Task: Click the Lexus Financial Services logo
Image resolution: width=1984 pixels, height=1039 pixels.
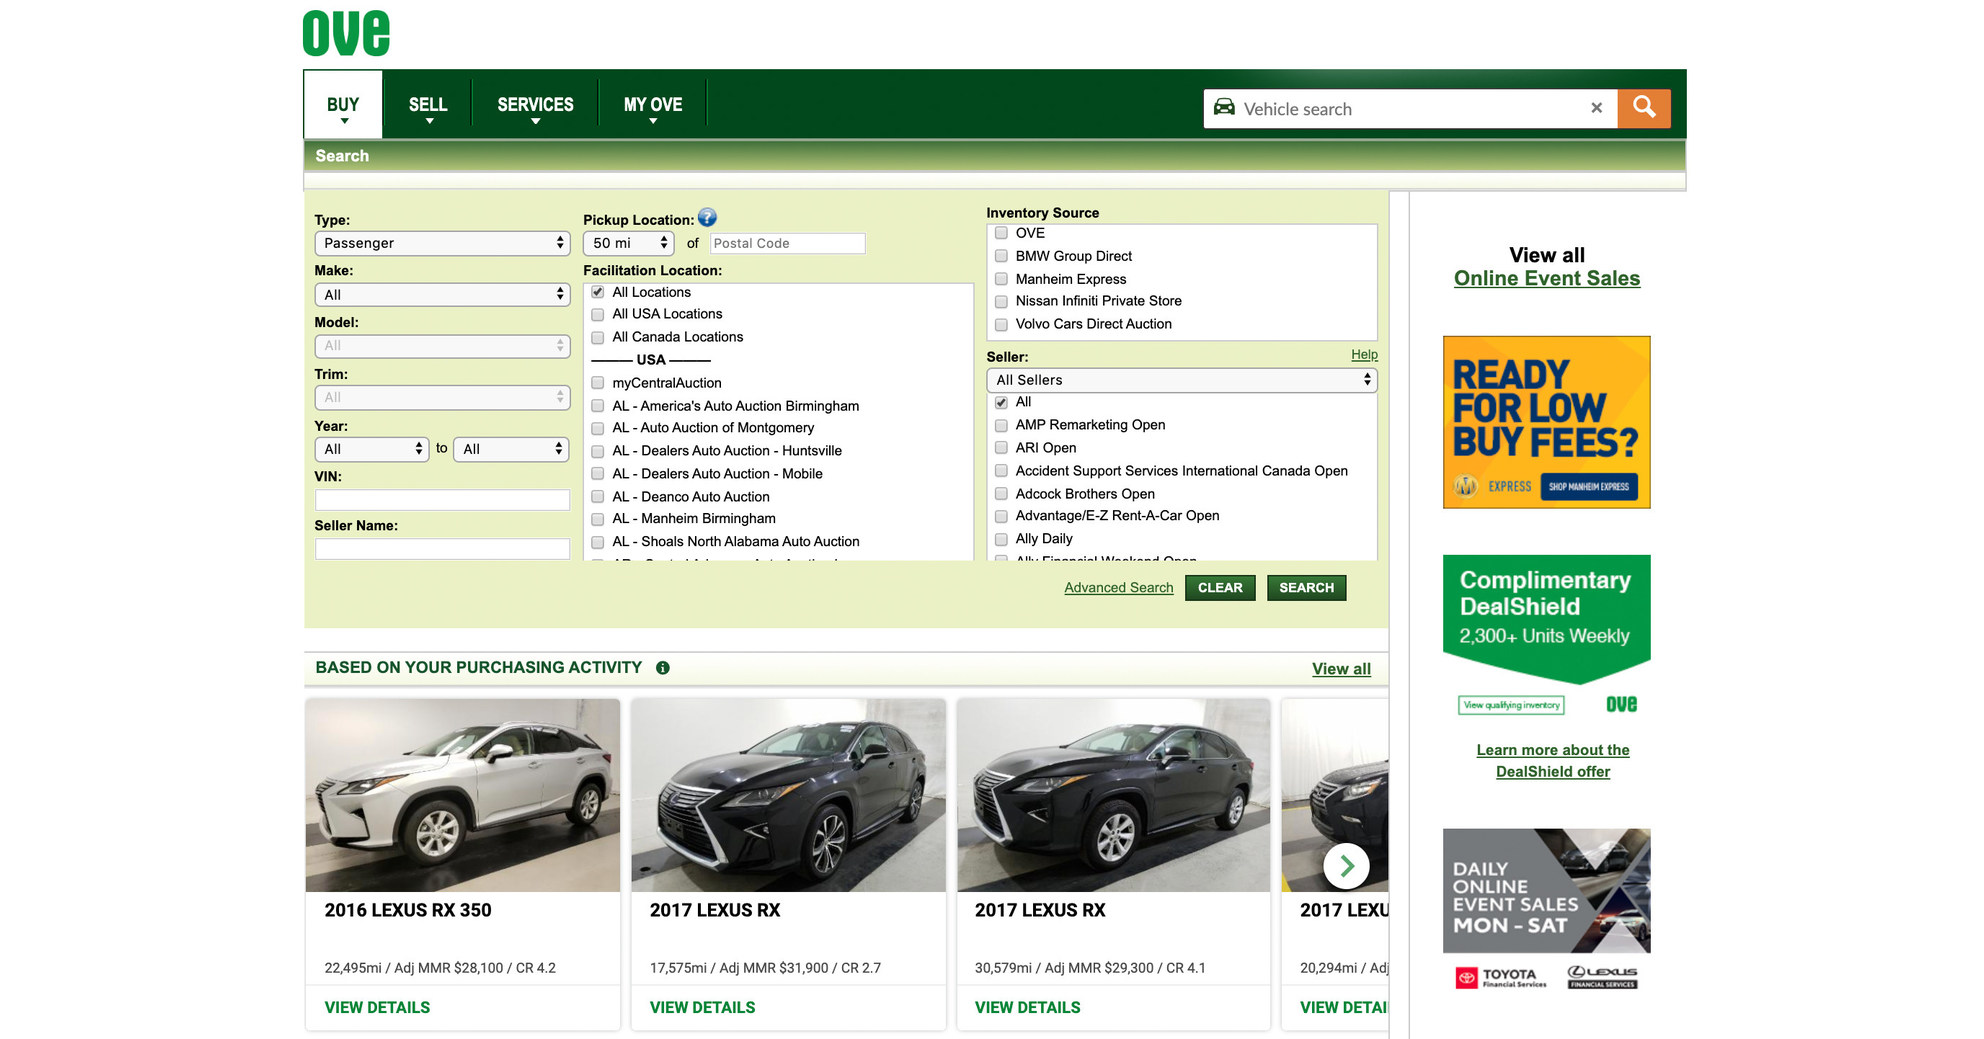Action: pos(1601,977)
